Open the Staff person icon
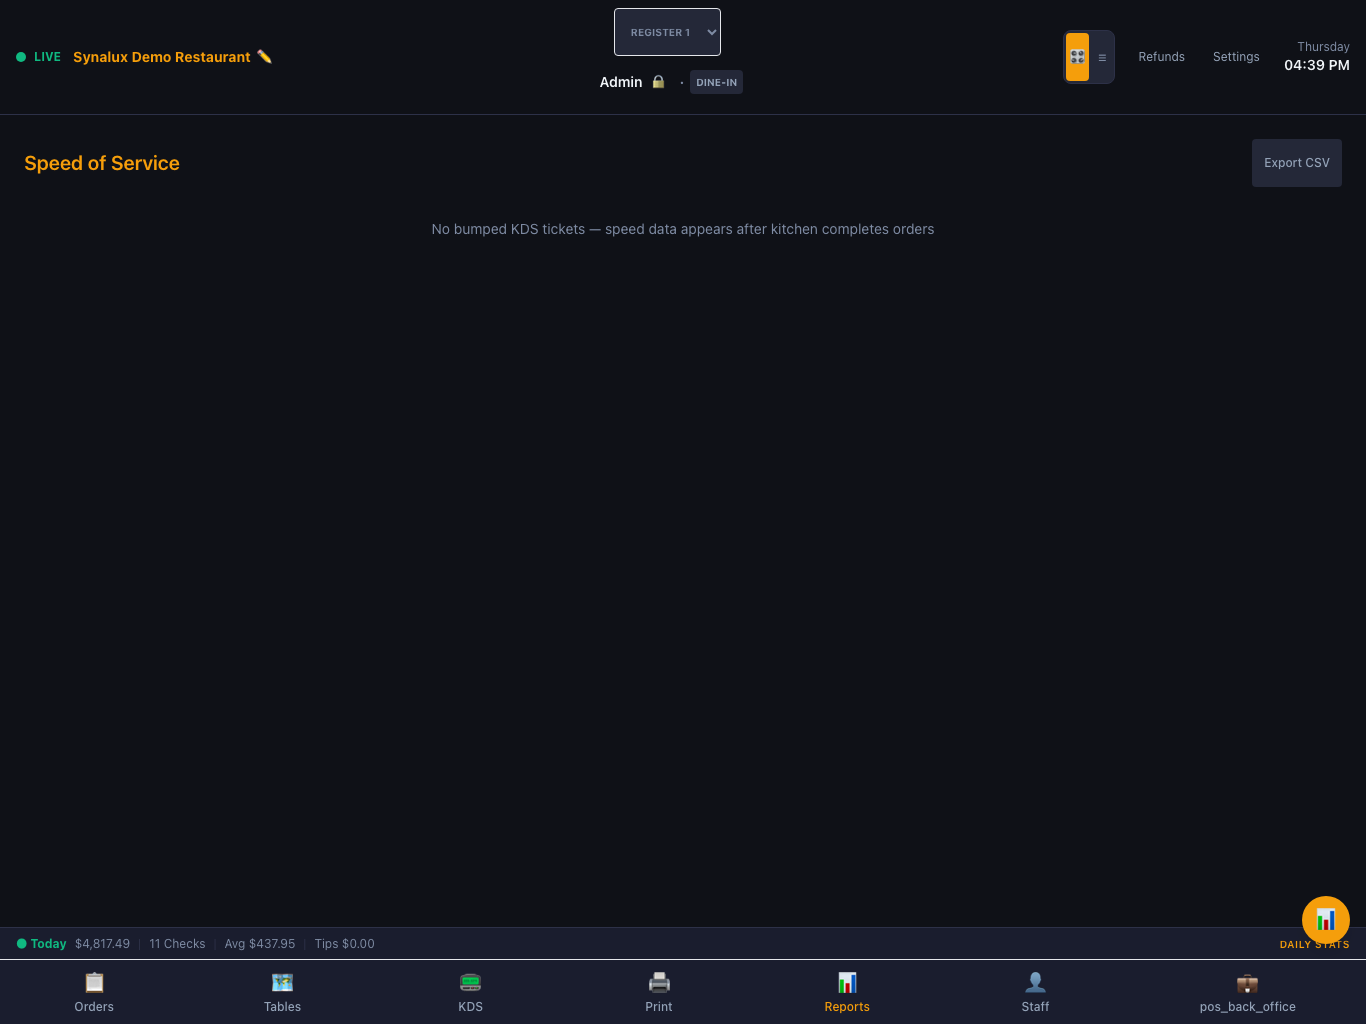This screenshot has height=1024, width=1366. [1035, 982]
